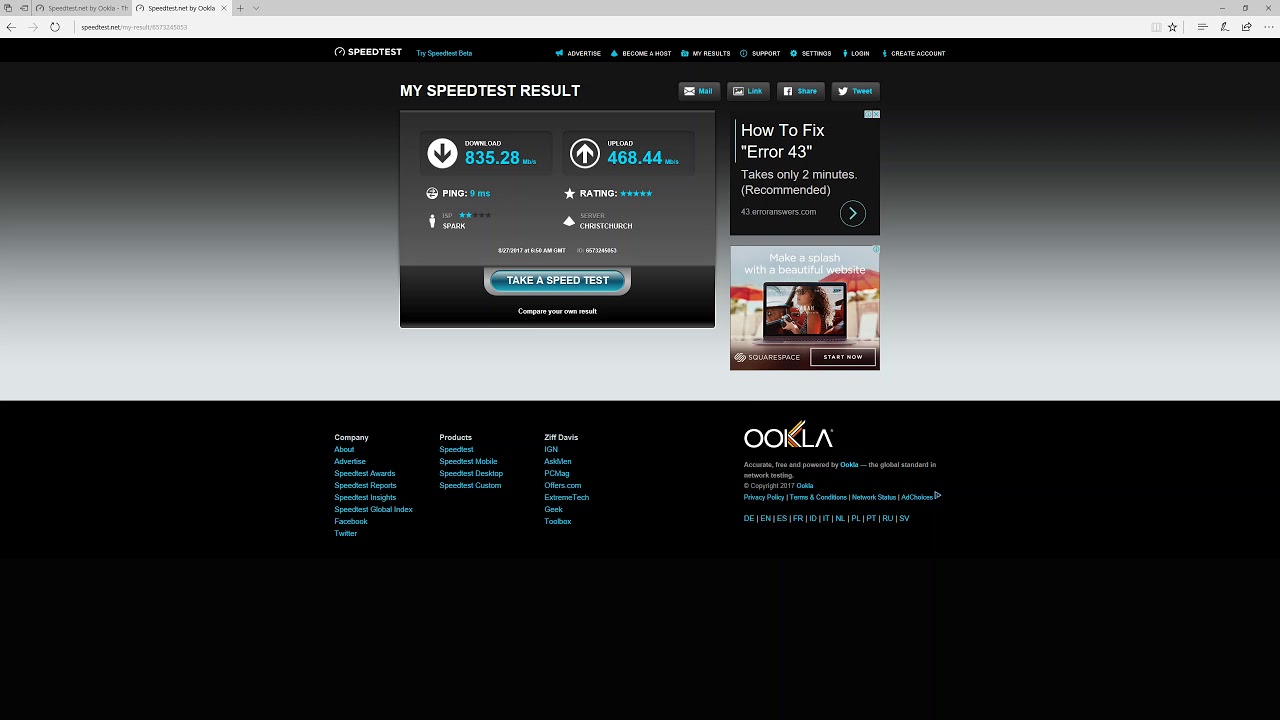Switch language to FR
The width and height of the screenshot is (1280, 720).
pyautogui.click(x=798, y=519)
